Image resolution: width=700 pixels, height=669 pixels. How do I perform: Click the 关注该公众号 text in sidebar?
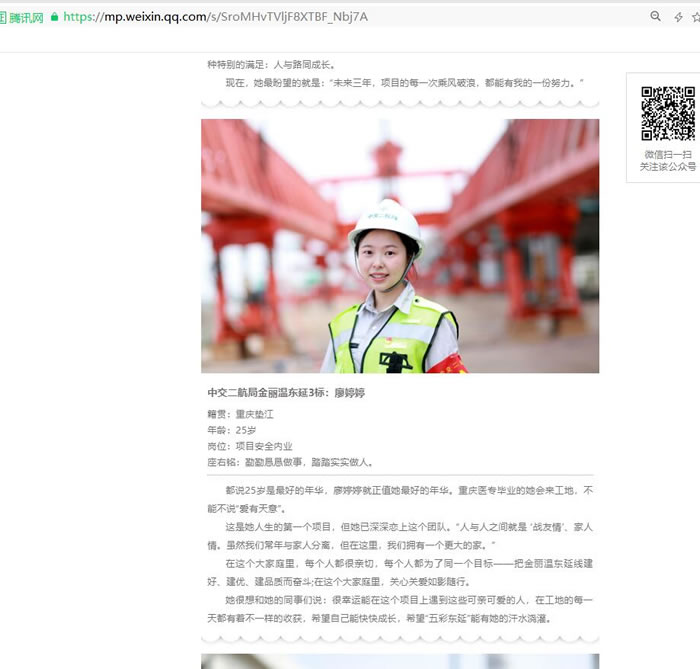click(668, 167)
